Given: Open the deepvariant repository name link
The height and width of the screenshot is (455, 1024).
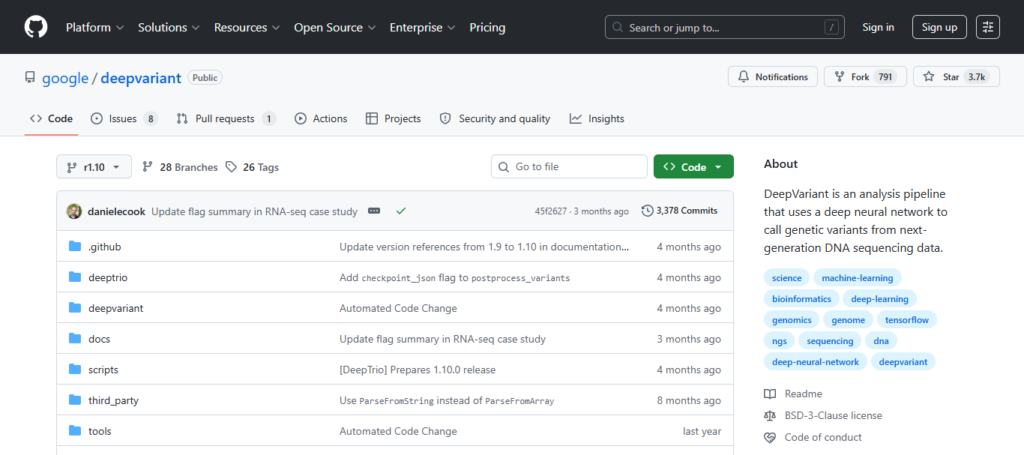Looking at the screenshot, I should (x=141, y=78).
